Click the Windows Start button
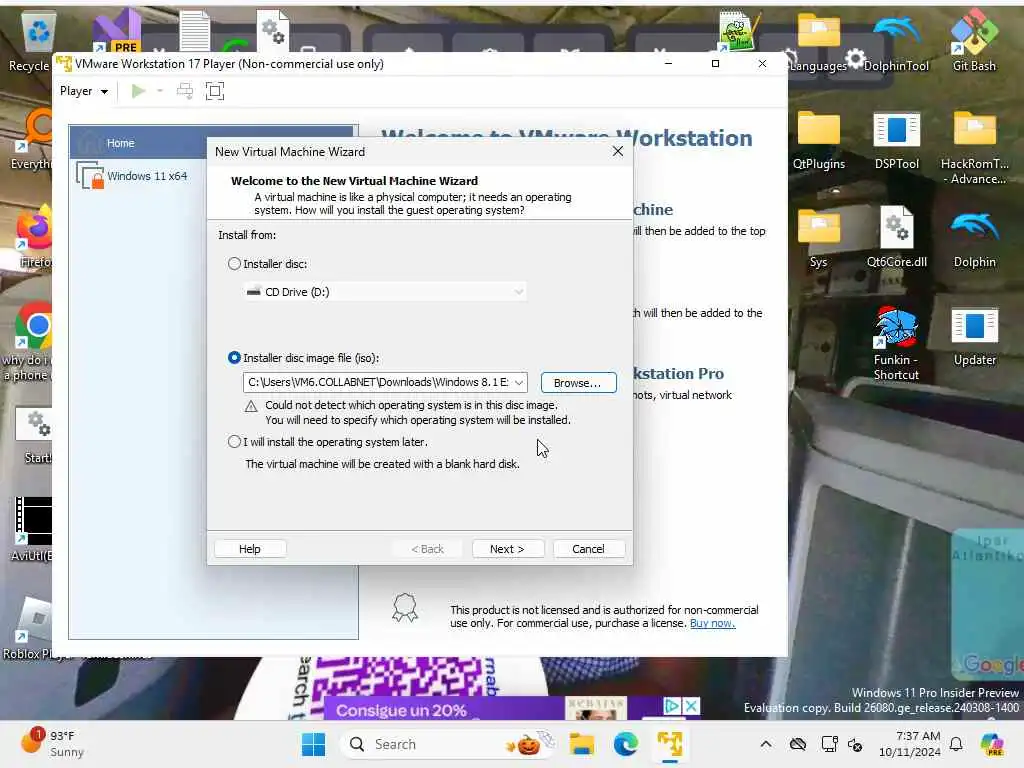 [313, 744]
